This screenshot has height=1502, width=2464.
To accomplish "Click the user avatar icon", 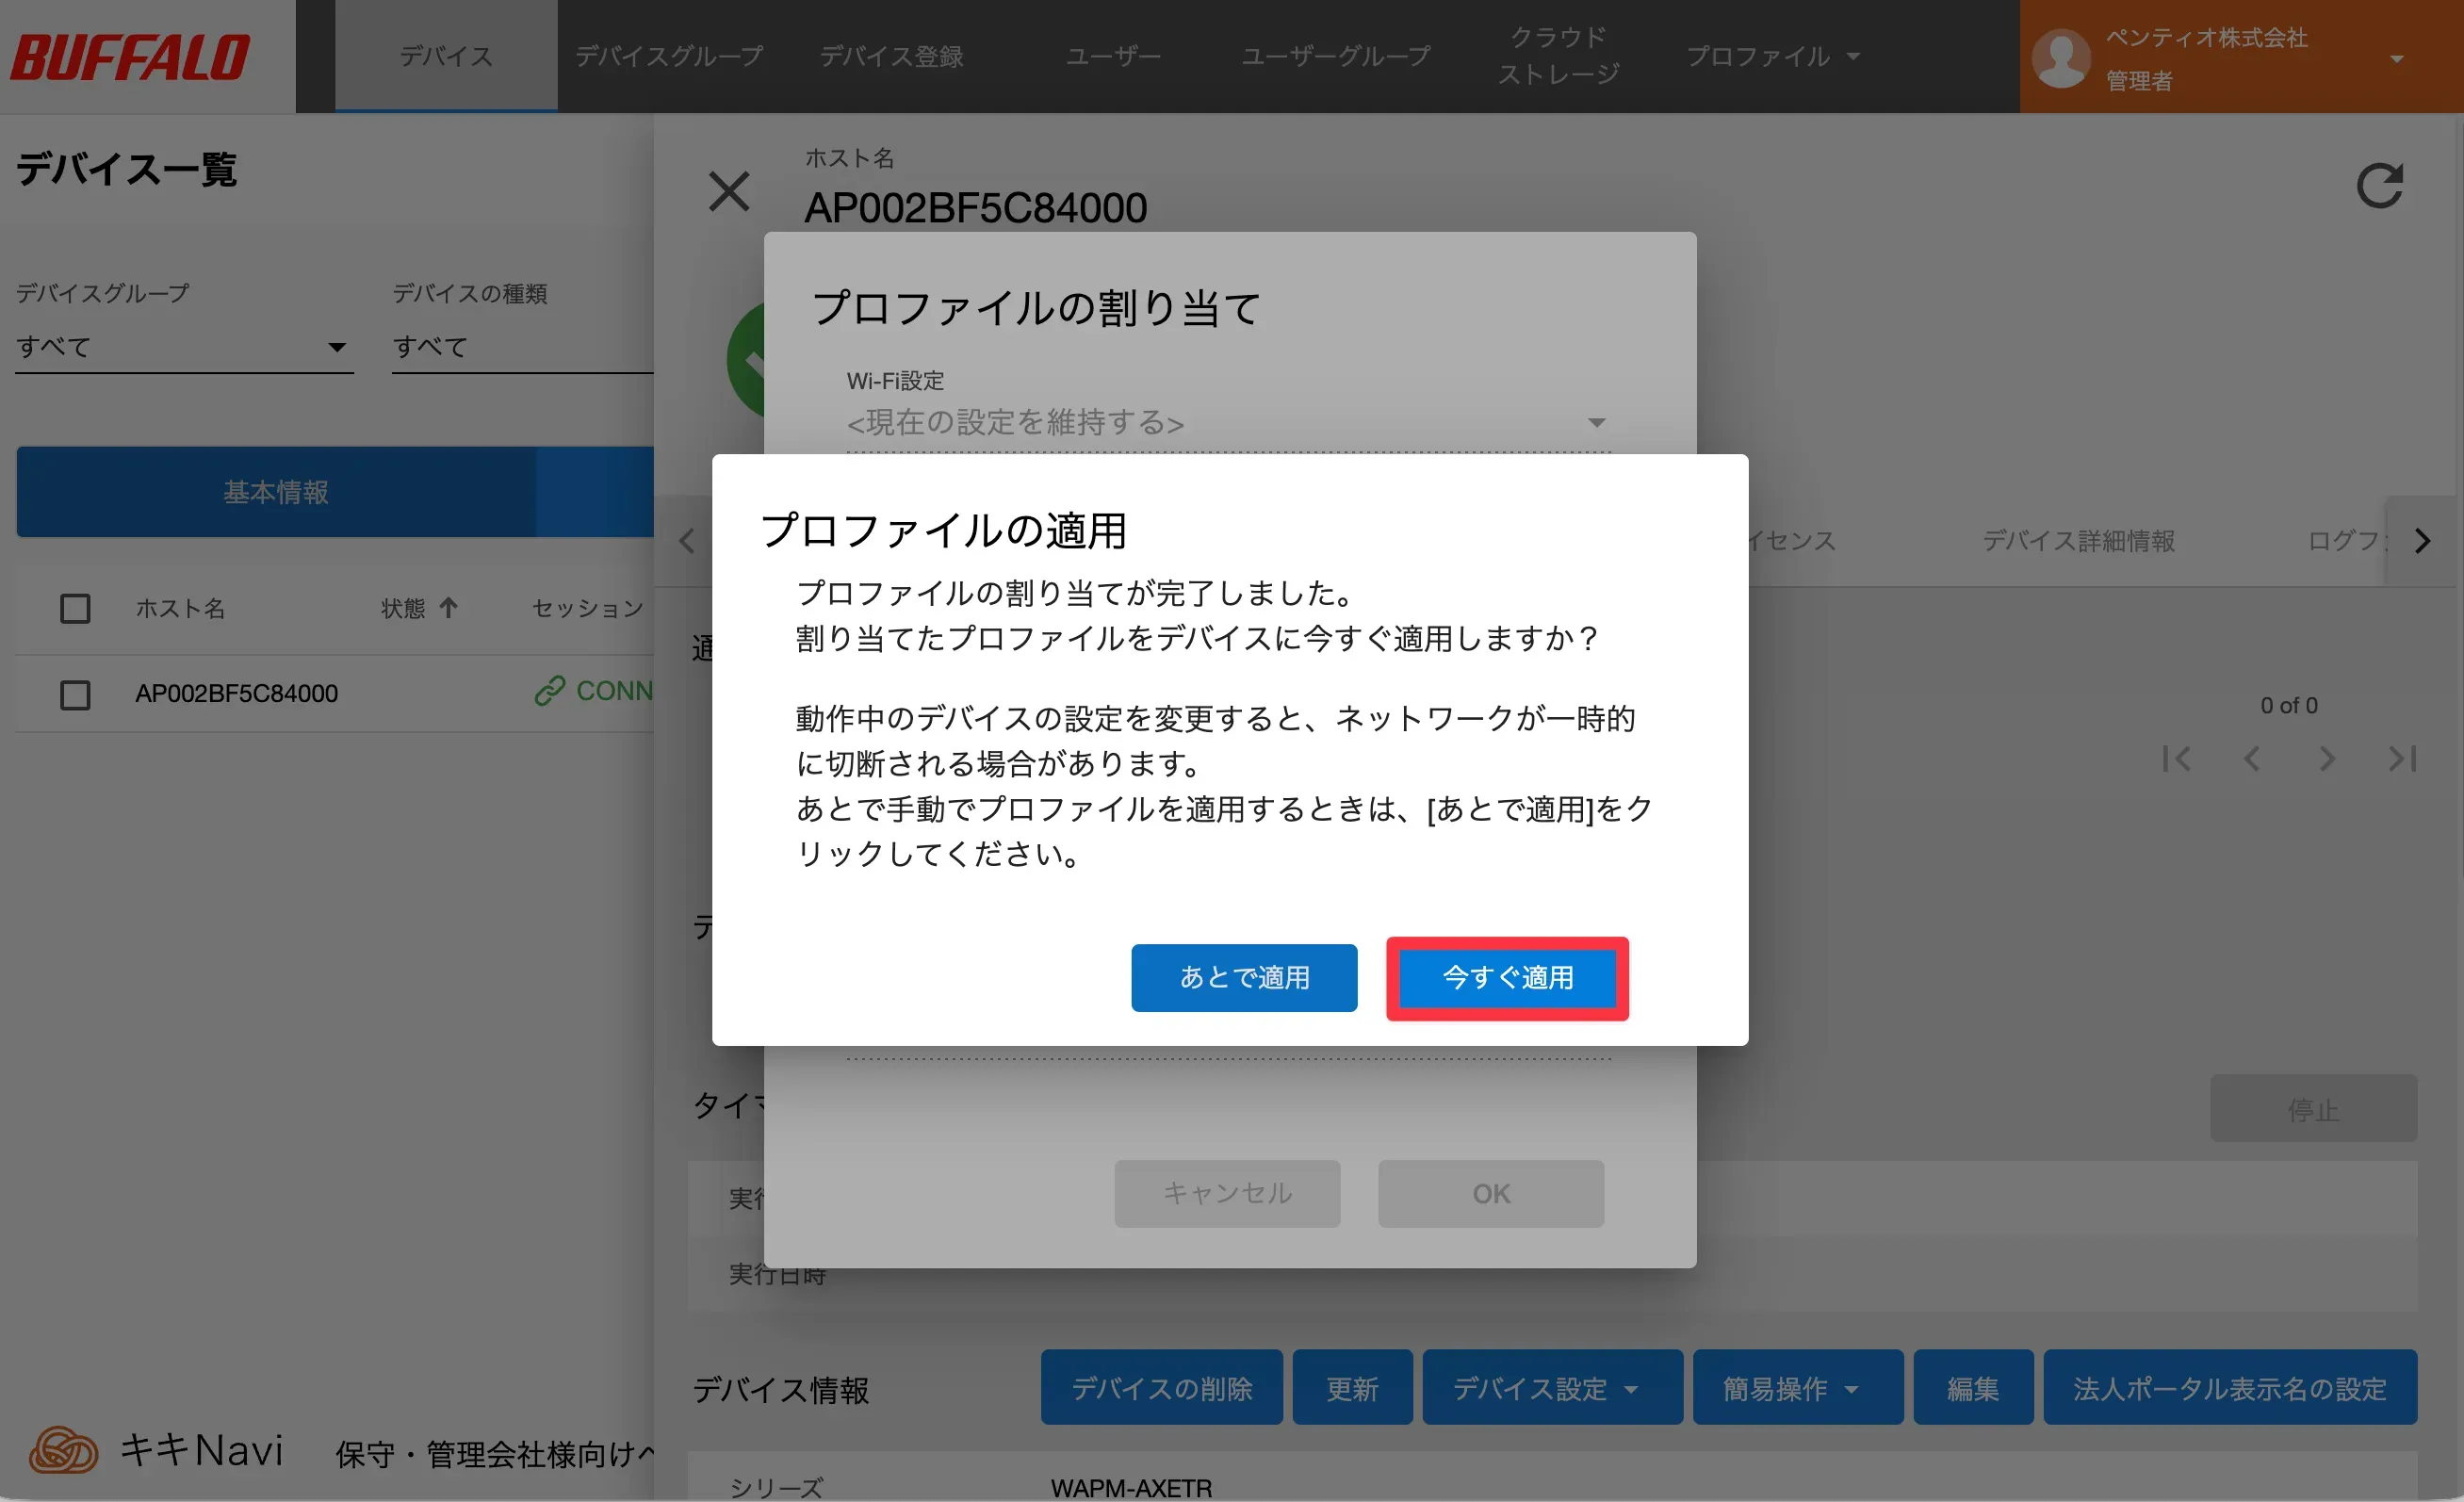I will click(x=2061, y=58).
